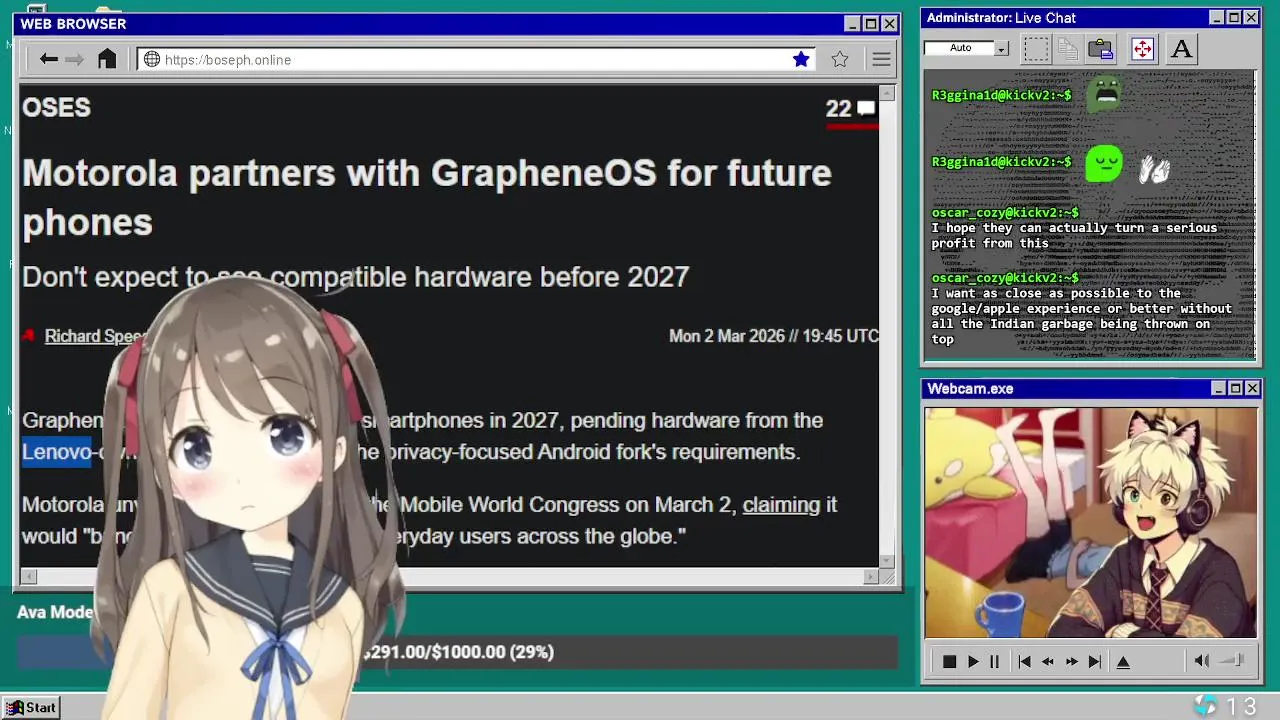Open the browser home page icon
The width and height of the screenshot is (1280, 720).
(107, 59)
